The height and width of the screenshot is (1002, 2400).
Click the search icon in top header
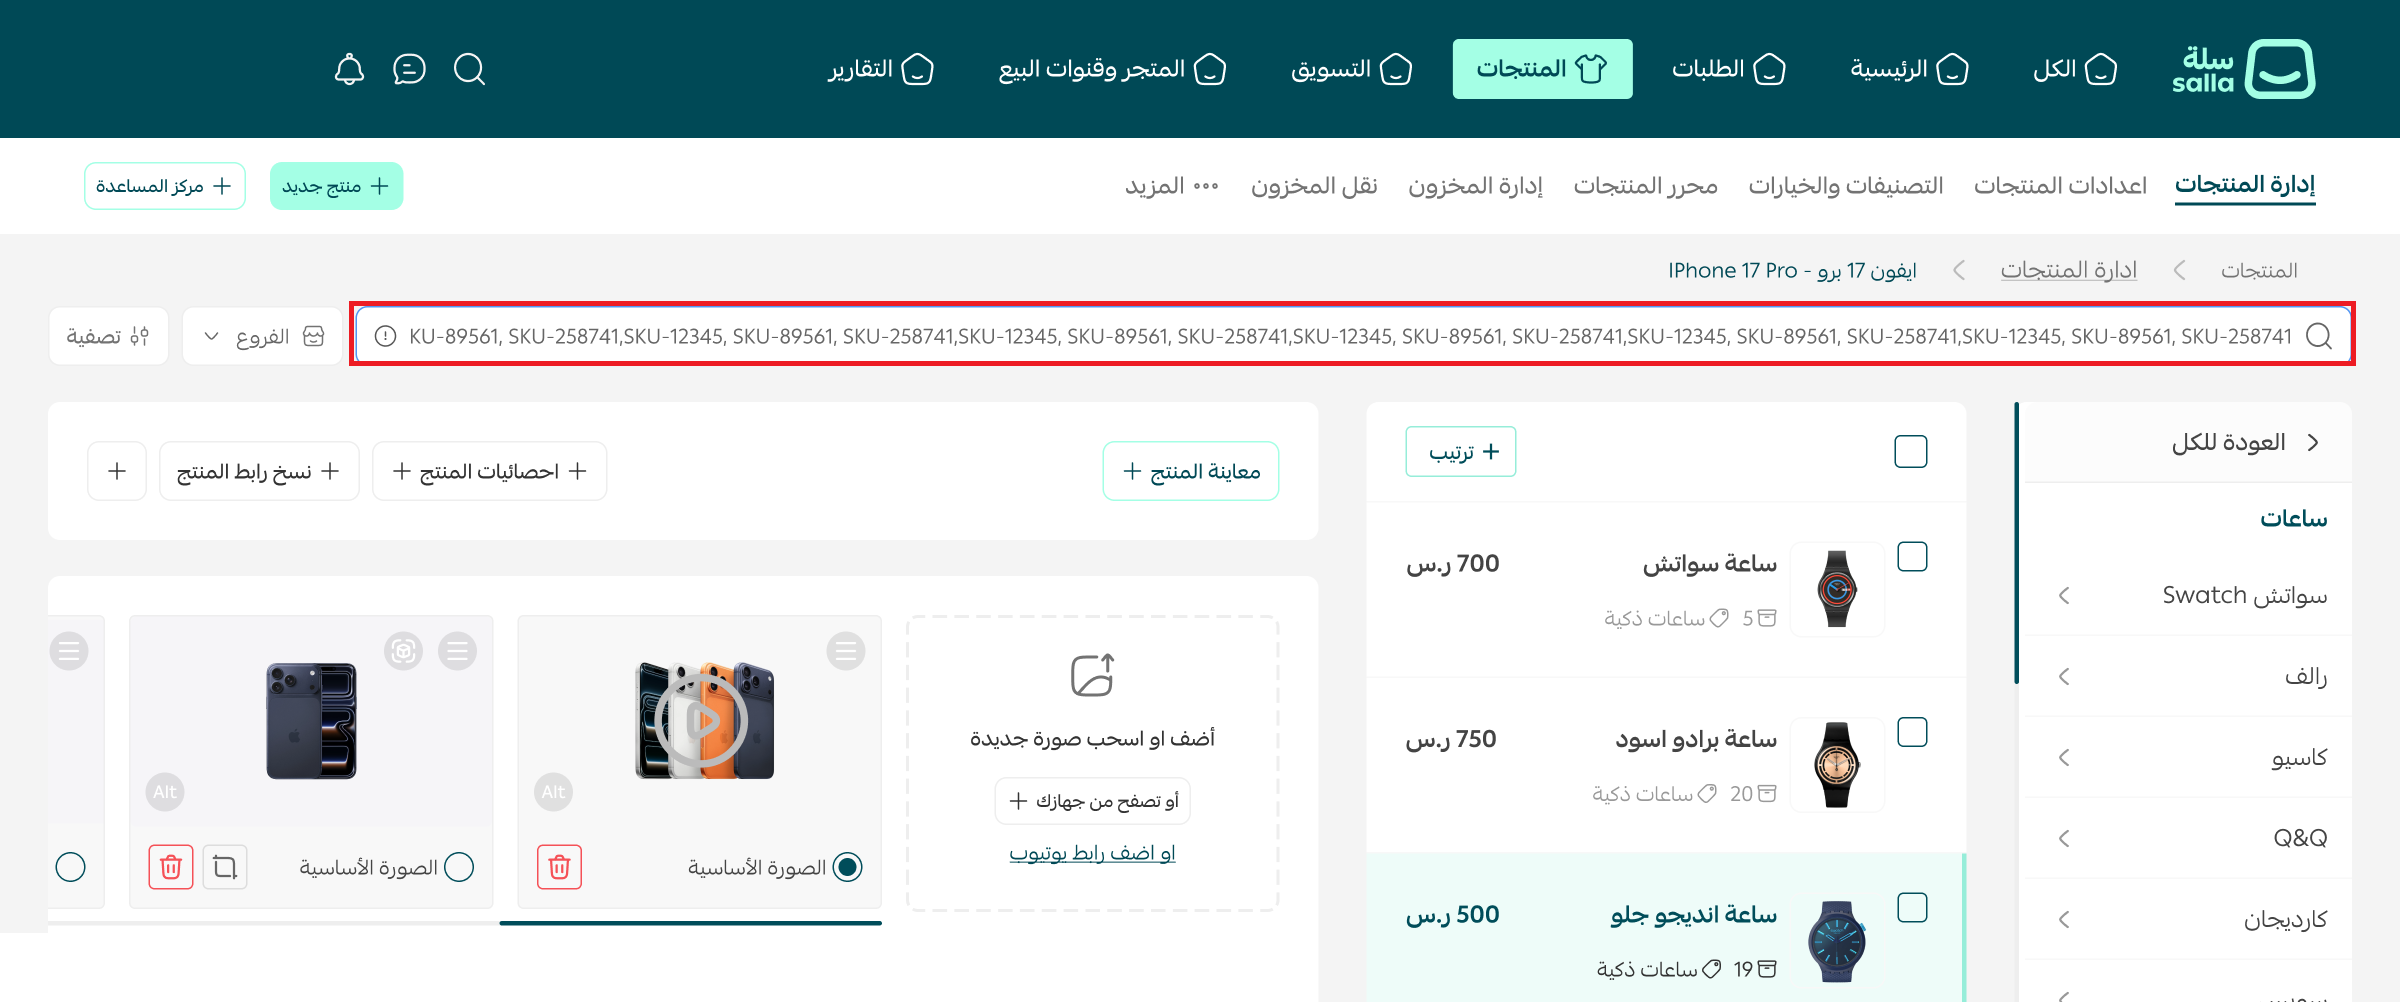pos(469,69)
